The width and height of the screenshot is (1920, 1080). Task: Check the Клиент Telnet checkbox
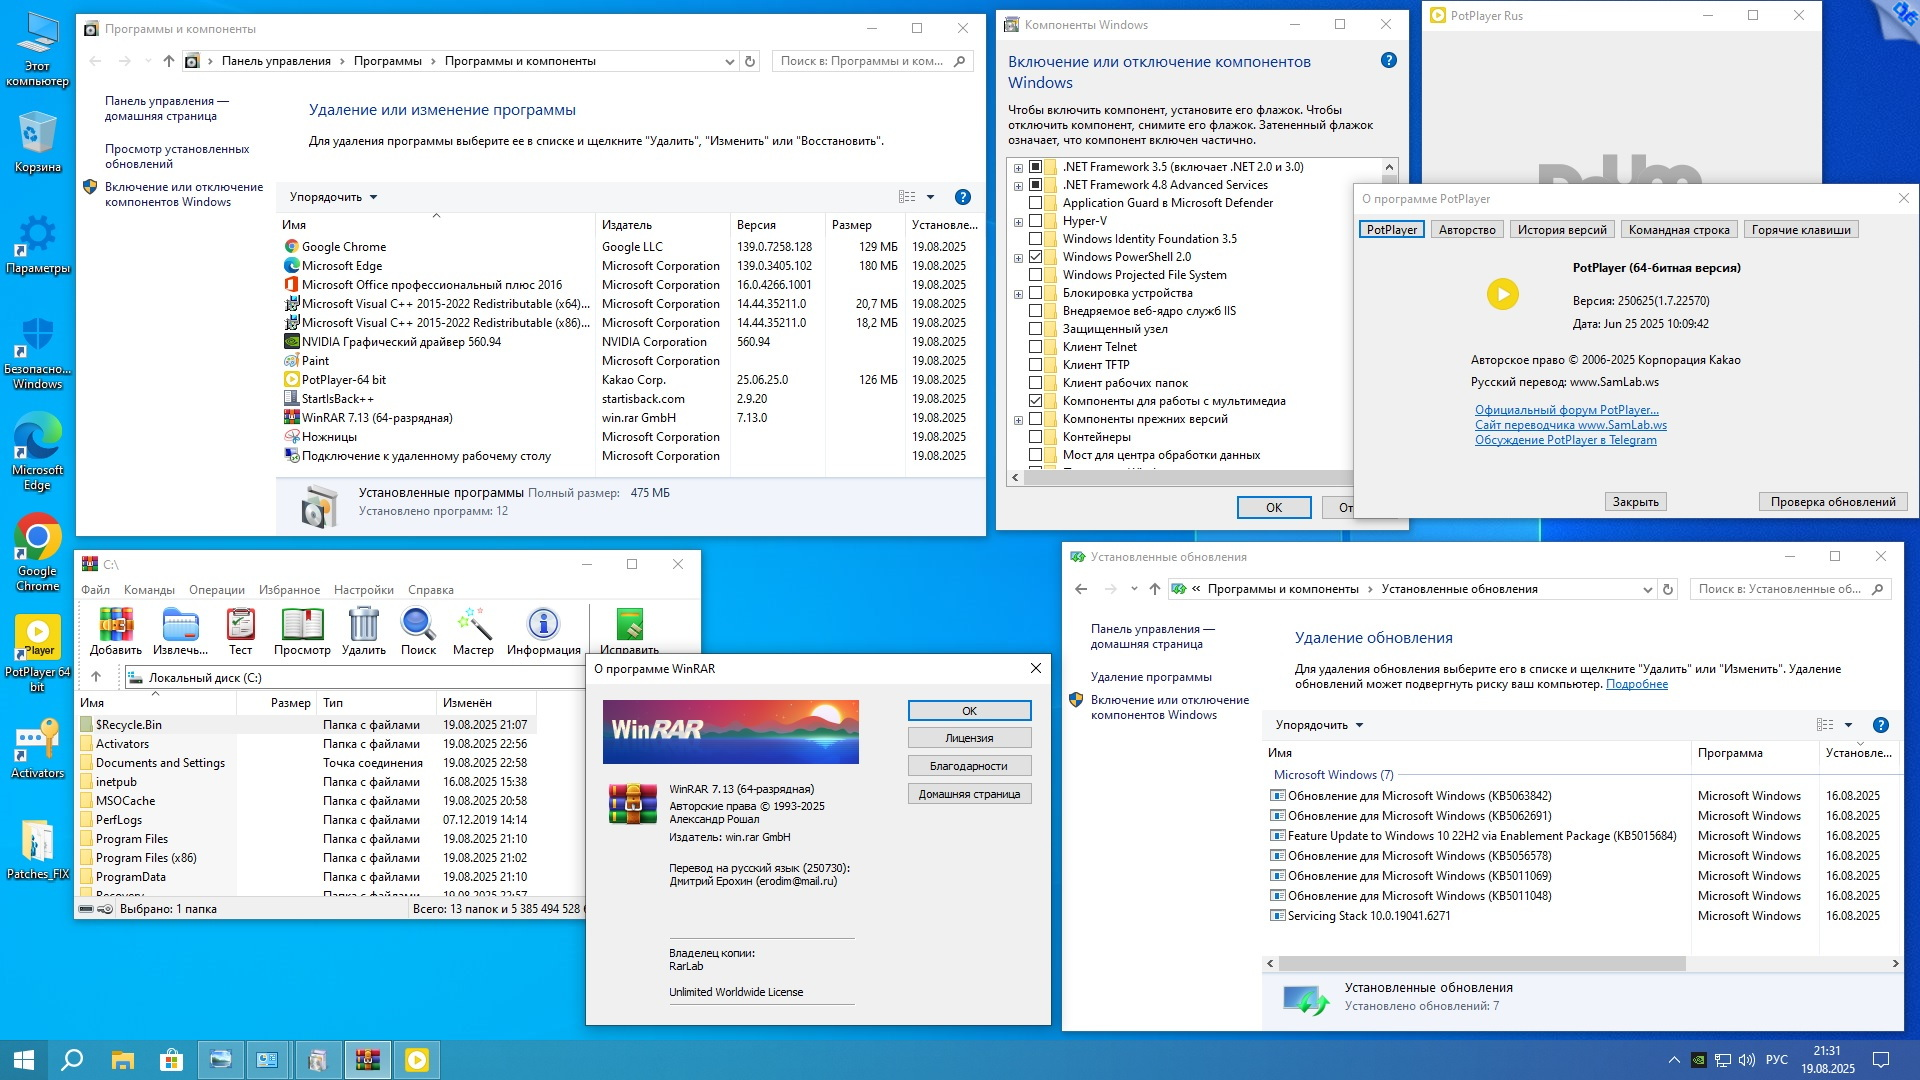coord(1035,347)
